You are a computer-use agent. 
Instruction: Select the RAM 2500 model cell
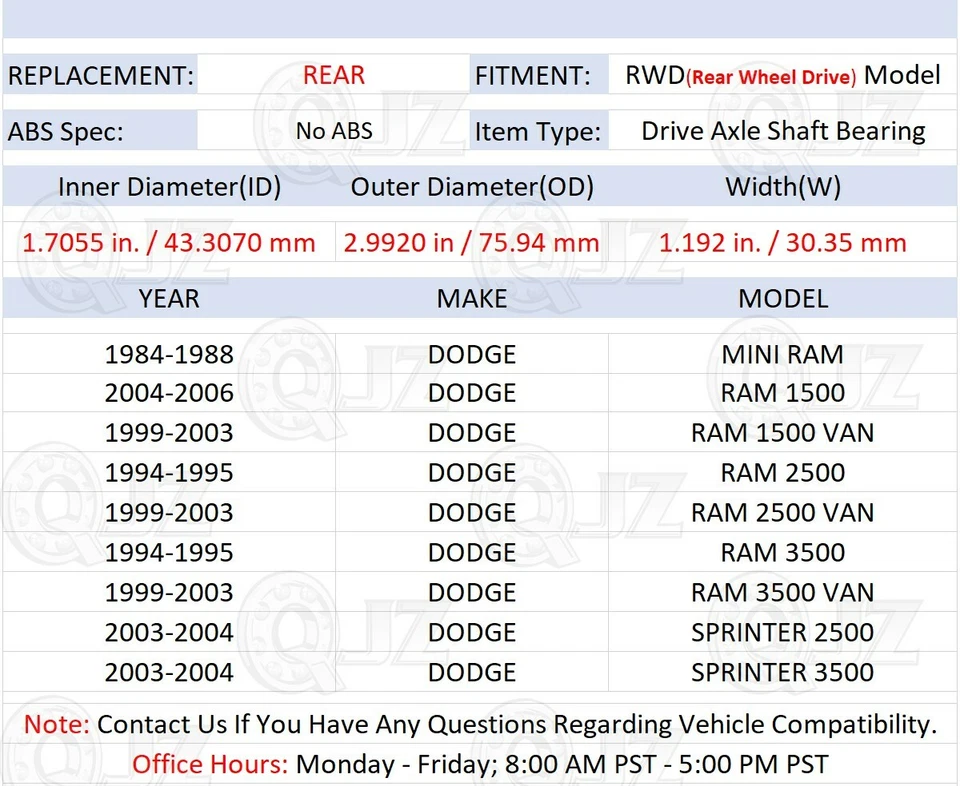tap(782, 473)
